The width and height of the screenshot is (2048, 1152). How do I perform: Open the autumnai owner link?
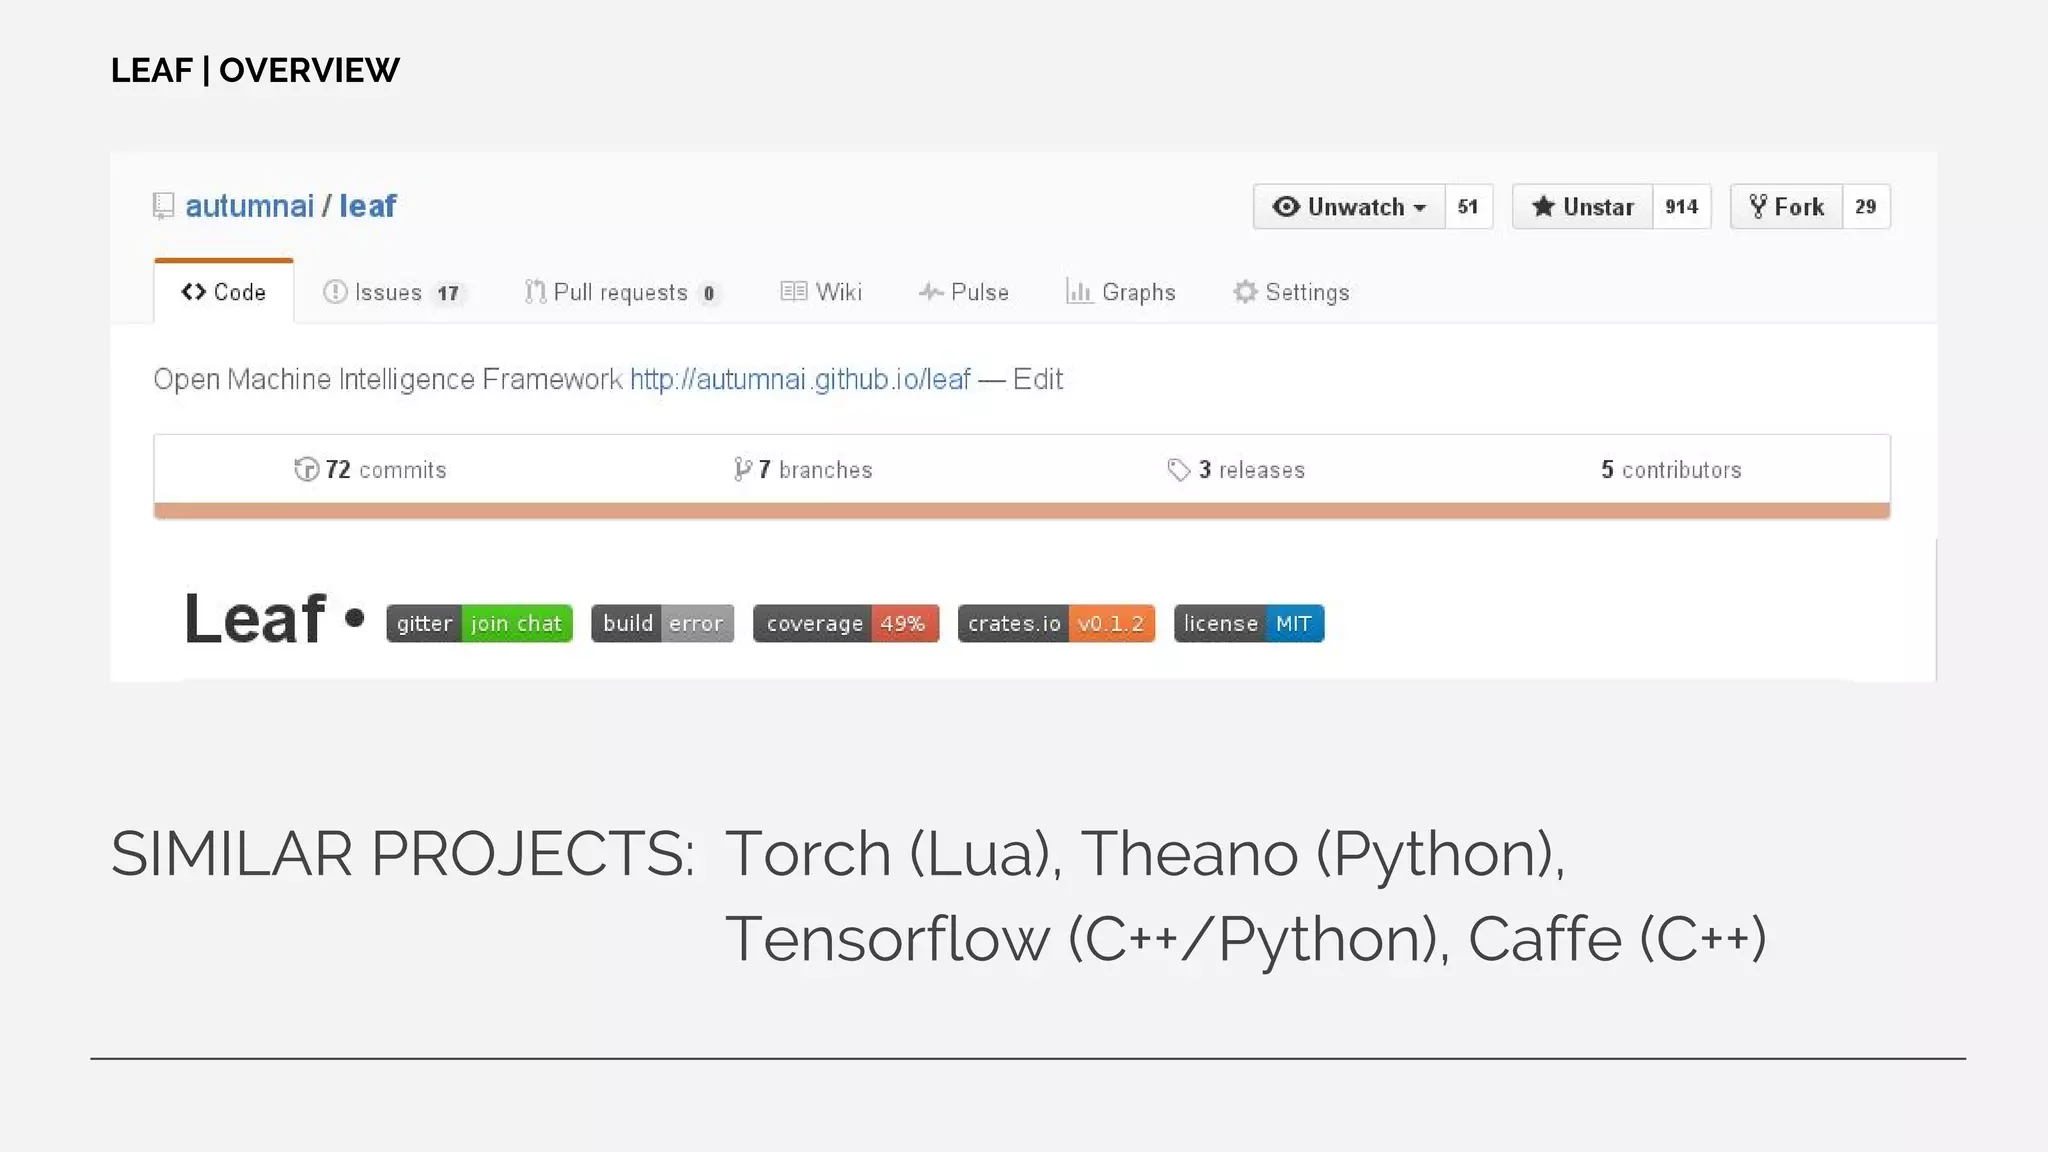pyautogui.click(x=249, y=206)
